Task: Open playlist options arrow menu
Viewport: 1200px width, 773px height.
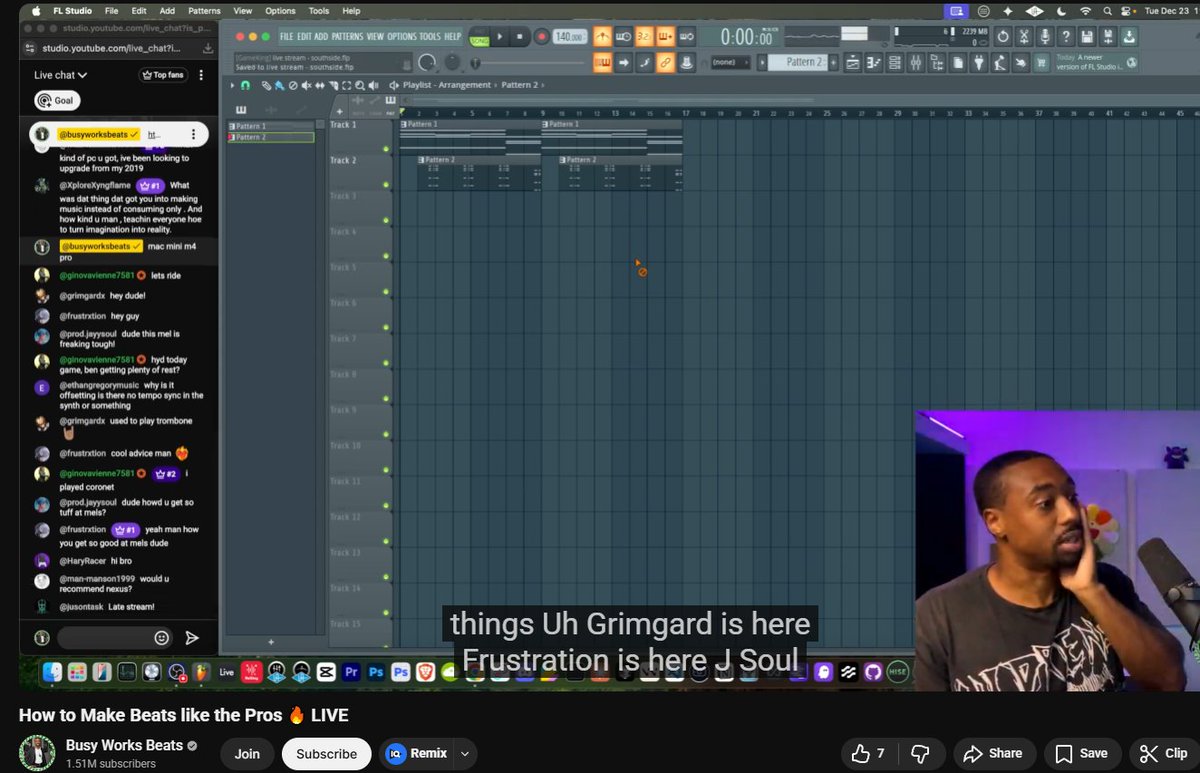Action: (232, 86)
